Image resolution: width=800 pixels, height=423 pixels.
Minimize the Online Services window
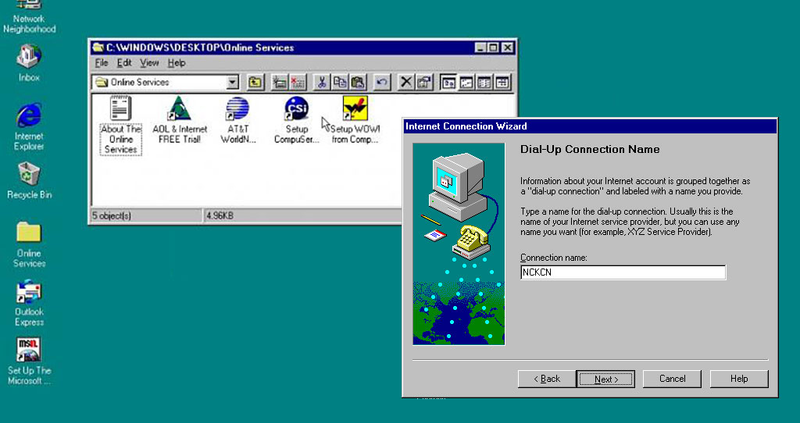481,48
